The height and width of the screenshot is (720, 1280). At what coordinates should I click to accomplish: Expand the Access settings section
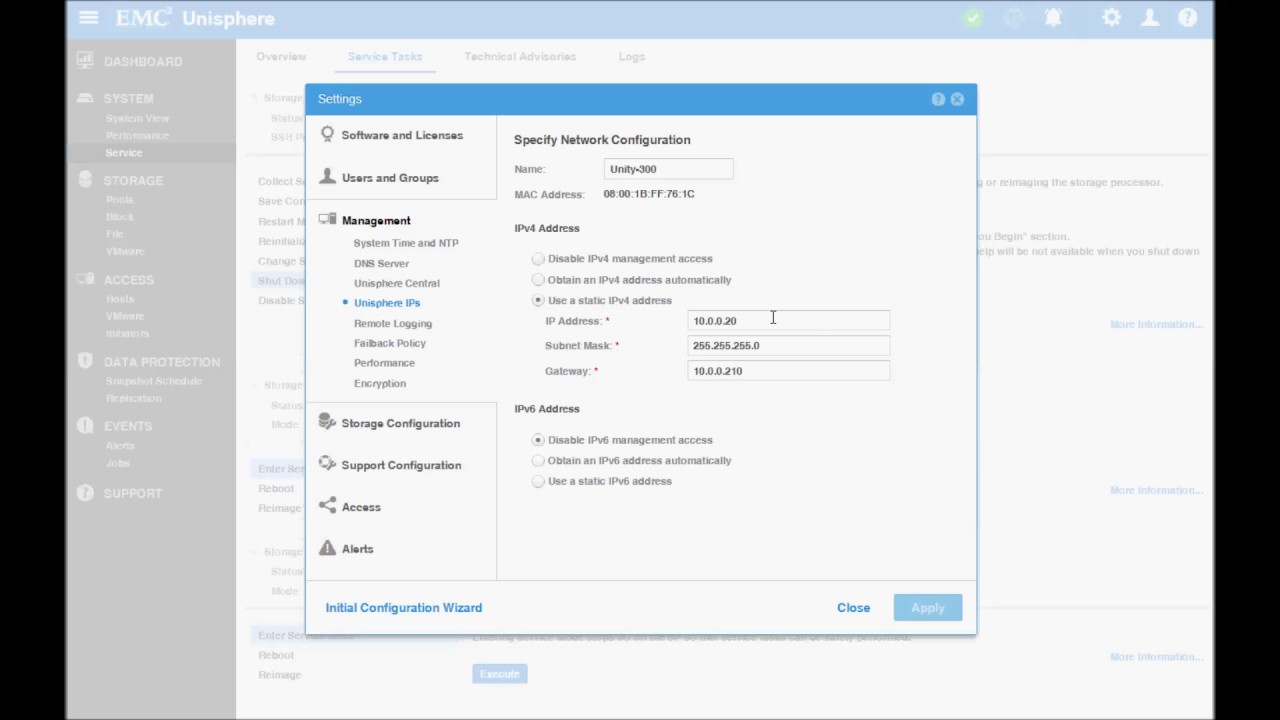(361, 507)
